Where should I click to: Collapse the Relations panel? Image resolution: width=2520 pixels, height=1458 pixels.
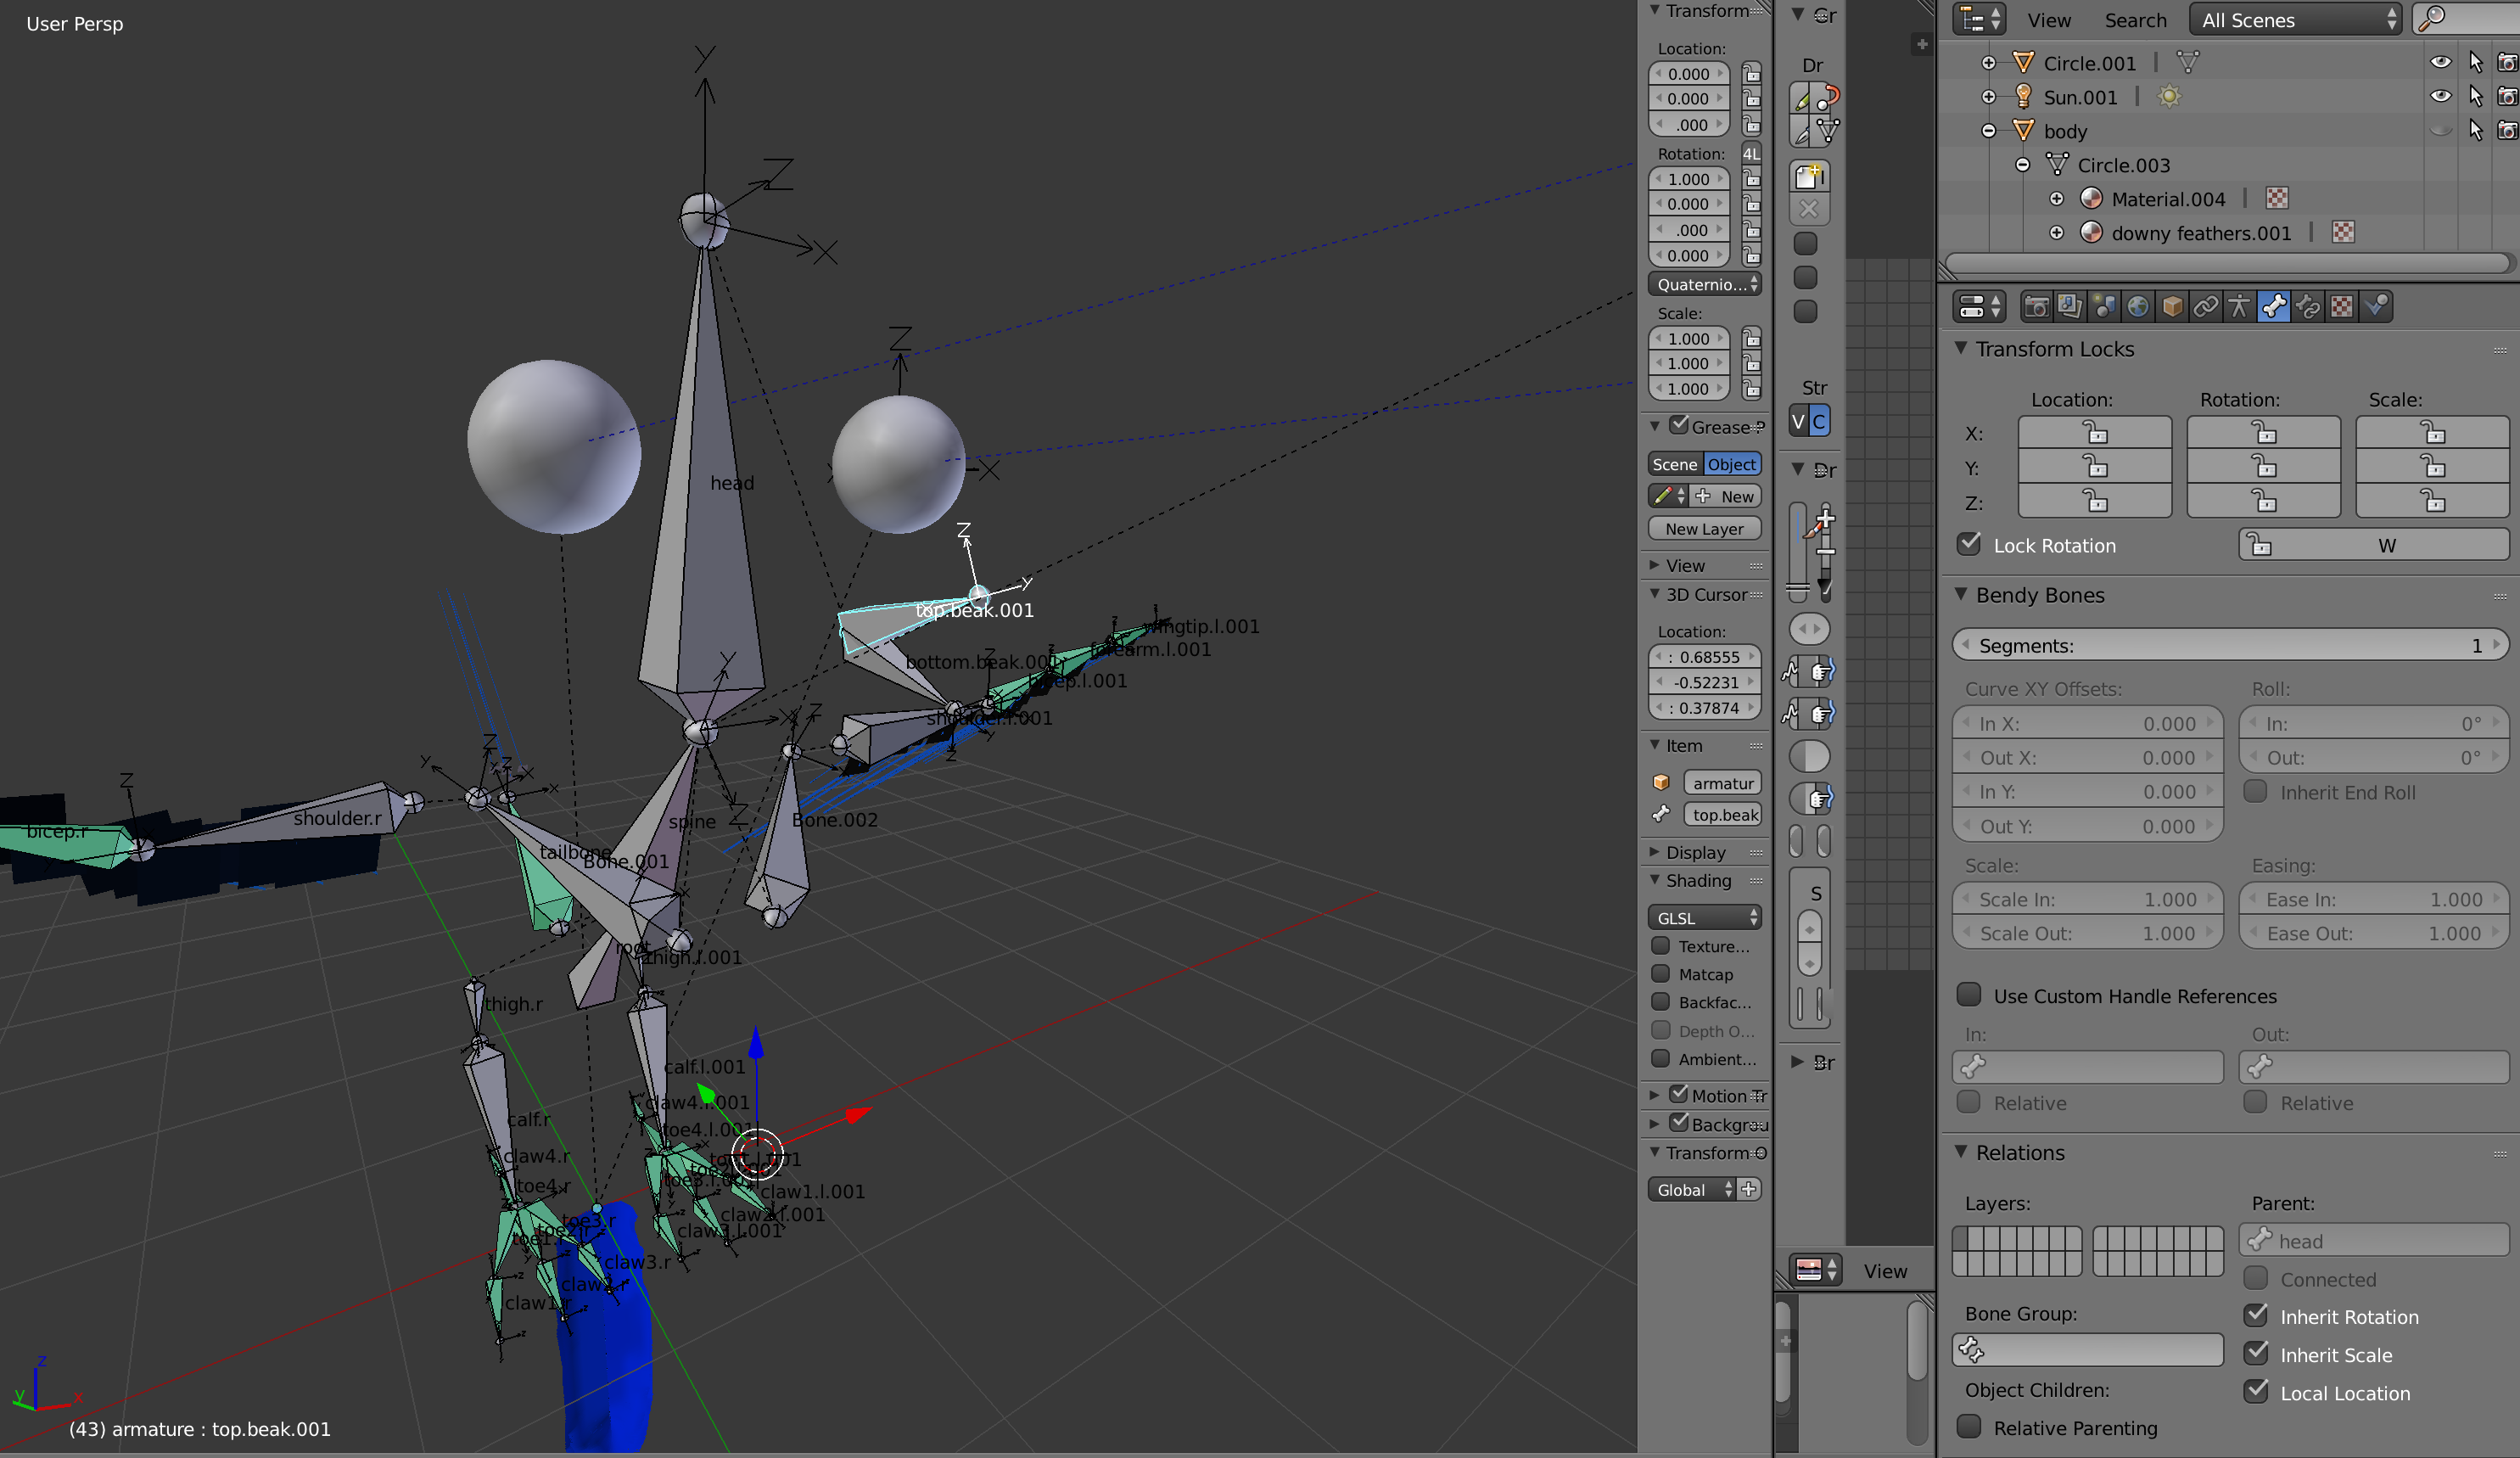click(1961, 1152)
